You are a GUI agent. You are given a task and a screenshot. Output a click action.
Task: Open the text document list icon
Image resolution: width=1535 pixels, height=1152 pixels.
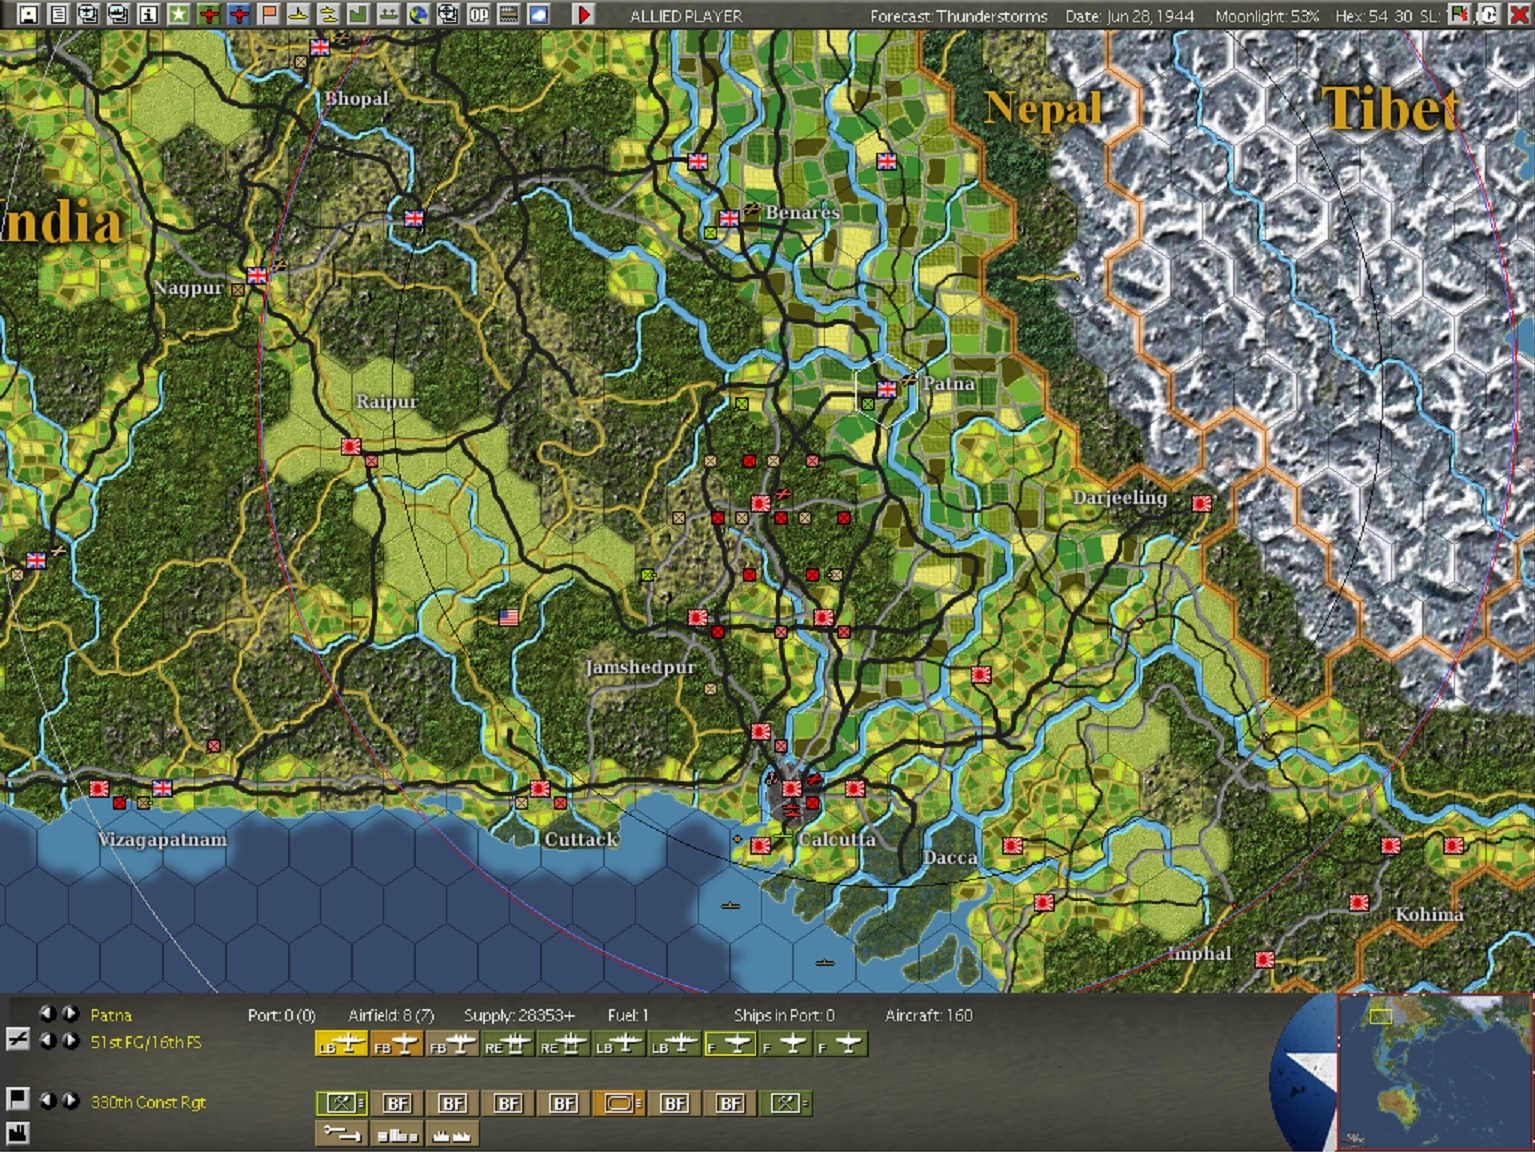coord(59,14)
